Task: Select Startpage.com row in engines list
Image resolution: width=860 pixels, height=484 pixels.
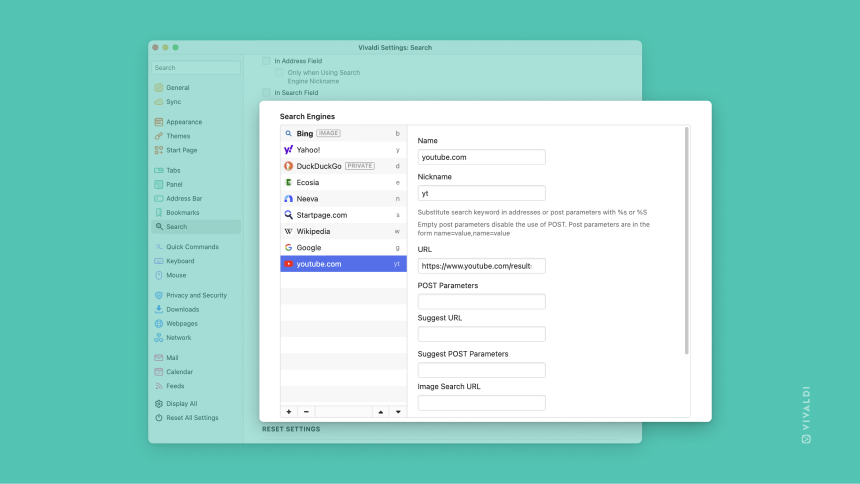Action: [x=343, y=215]
